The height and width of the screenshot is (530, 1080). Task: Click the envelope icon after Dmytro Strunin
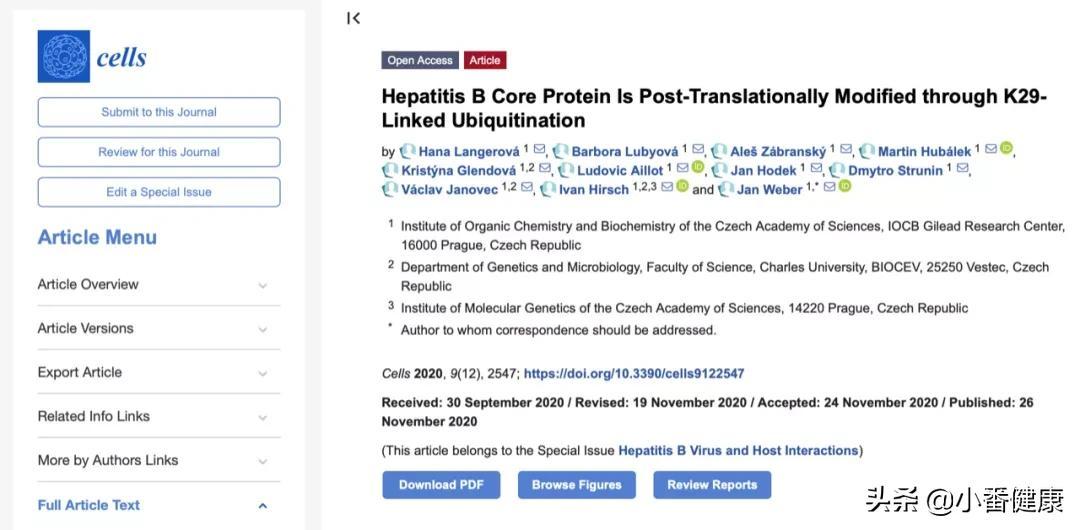[963, 169]
